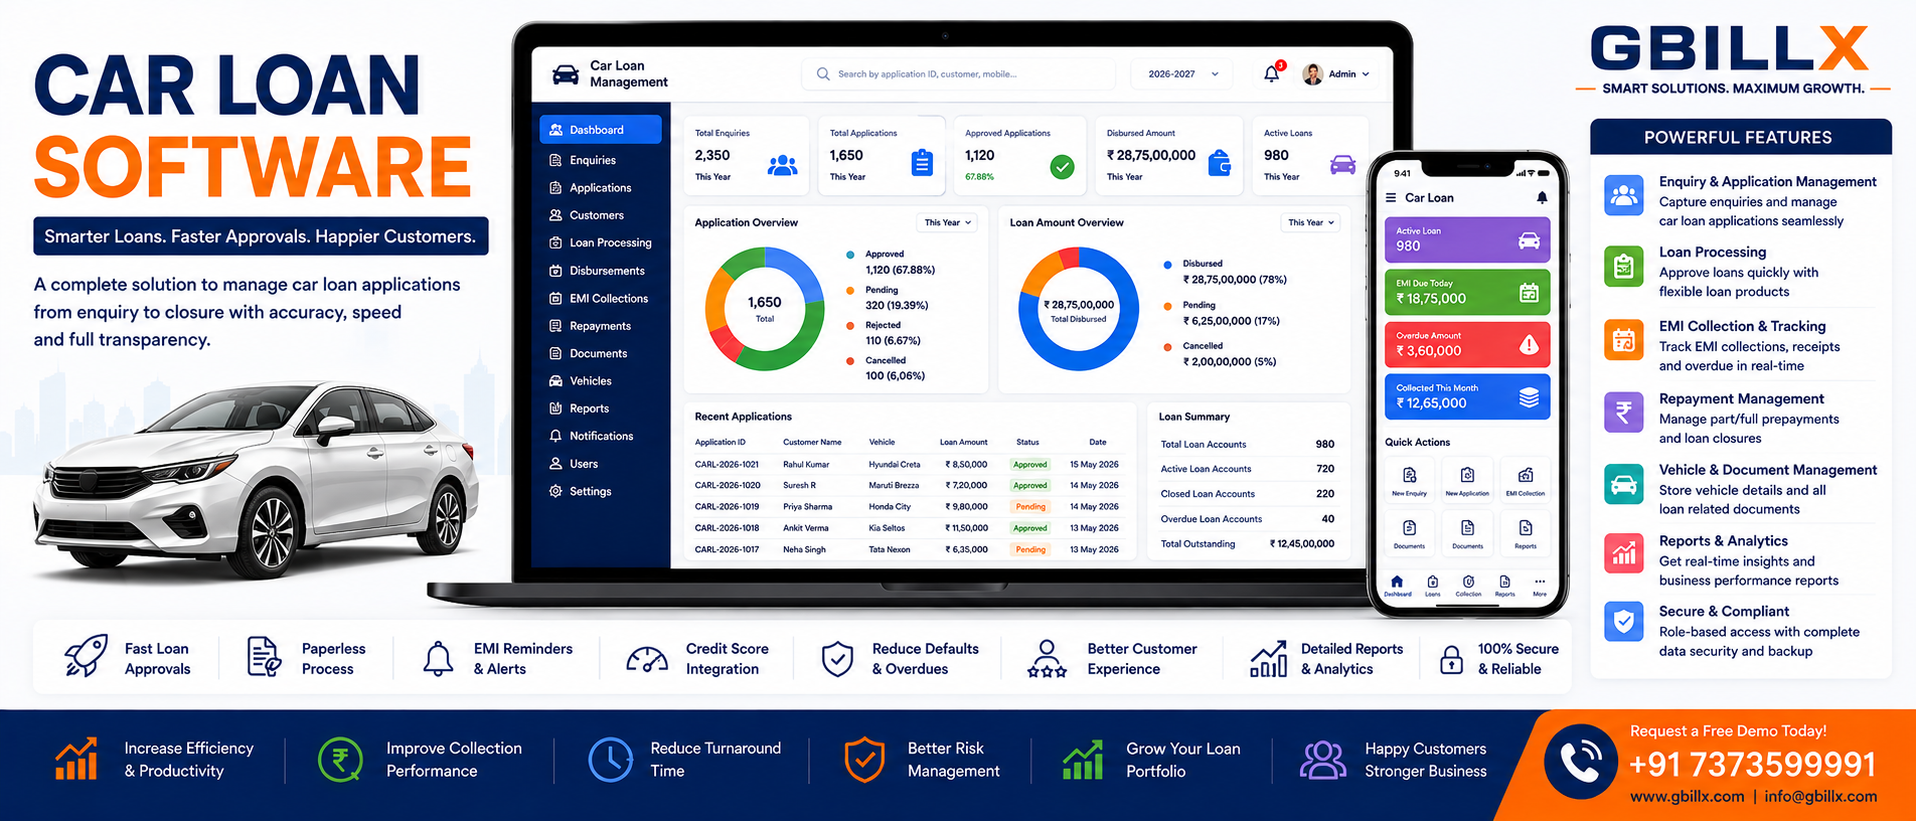The image size is (1916, 821).
Task: Click the Overdue Loan Accounts summary row
Action: 1247,519
